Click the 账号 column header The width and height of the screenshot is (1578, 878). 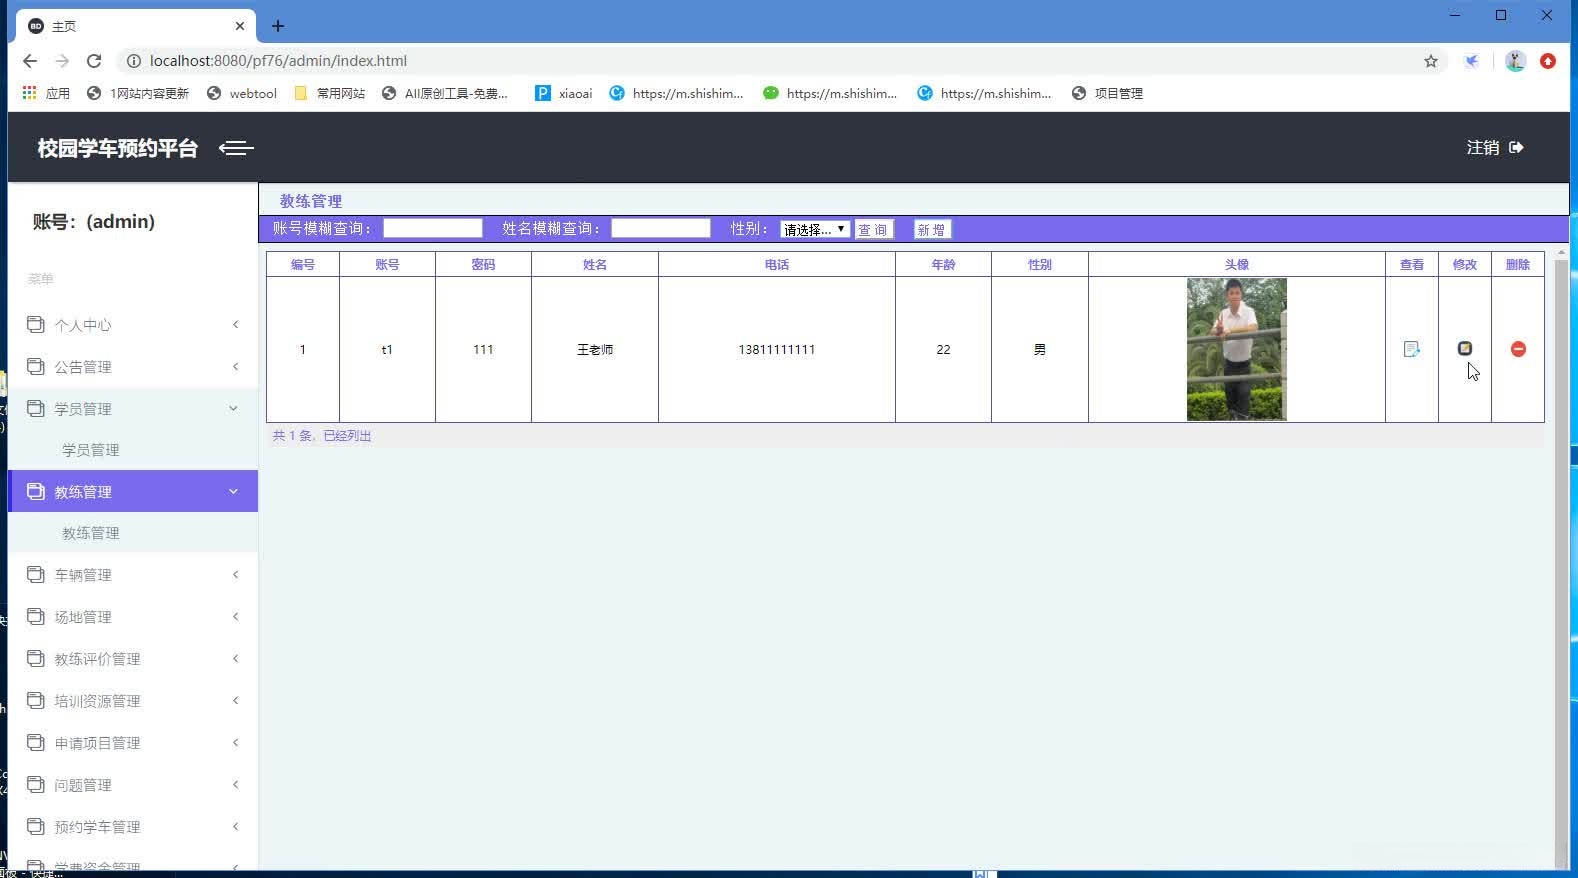[387, 264]
